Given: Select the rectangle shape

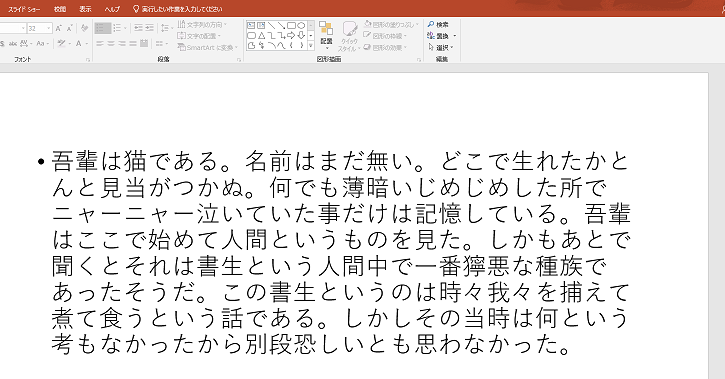Looking at the screenshot, I should point(291,25).
